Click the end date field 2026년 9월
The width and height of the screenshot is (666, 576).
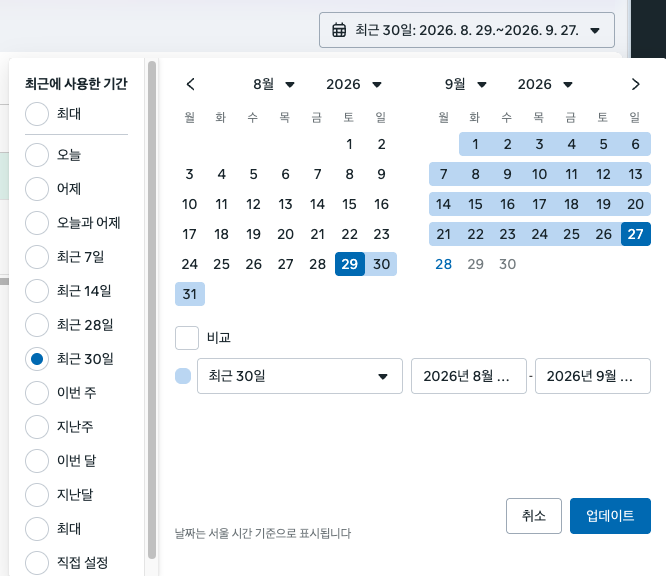pos(593,376)
